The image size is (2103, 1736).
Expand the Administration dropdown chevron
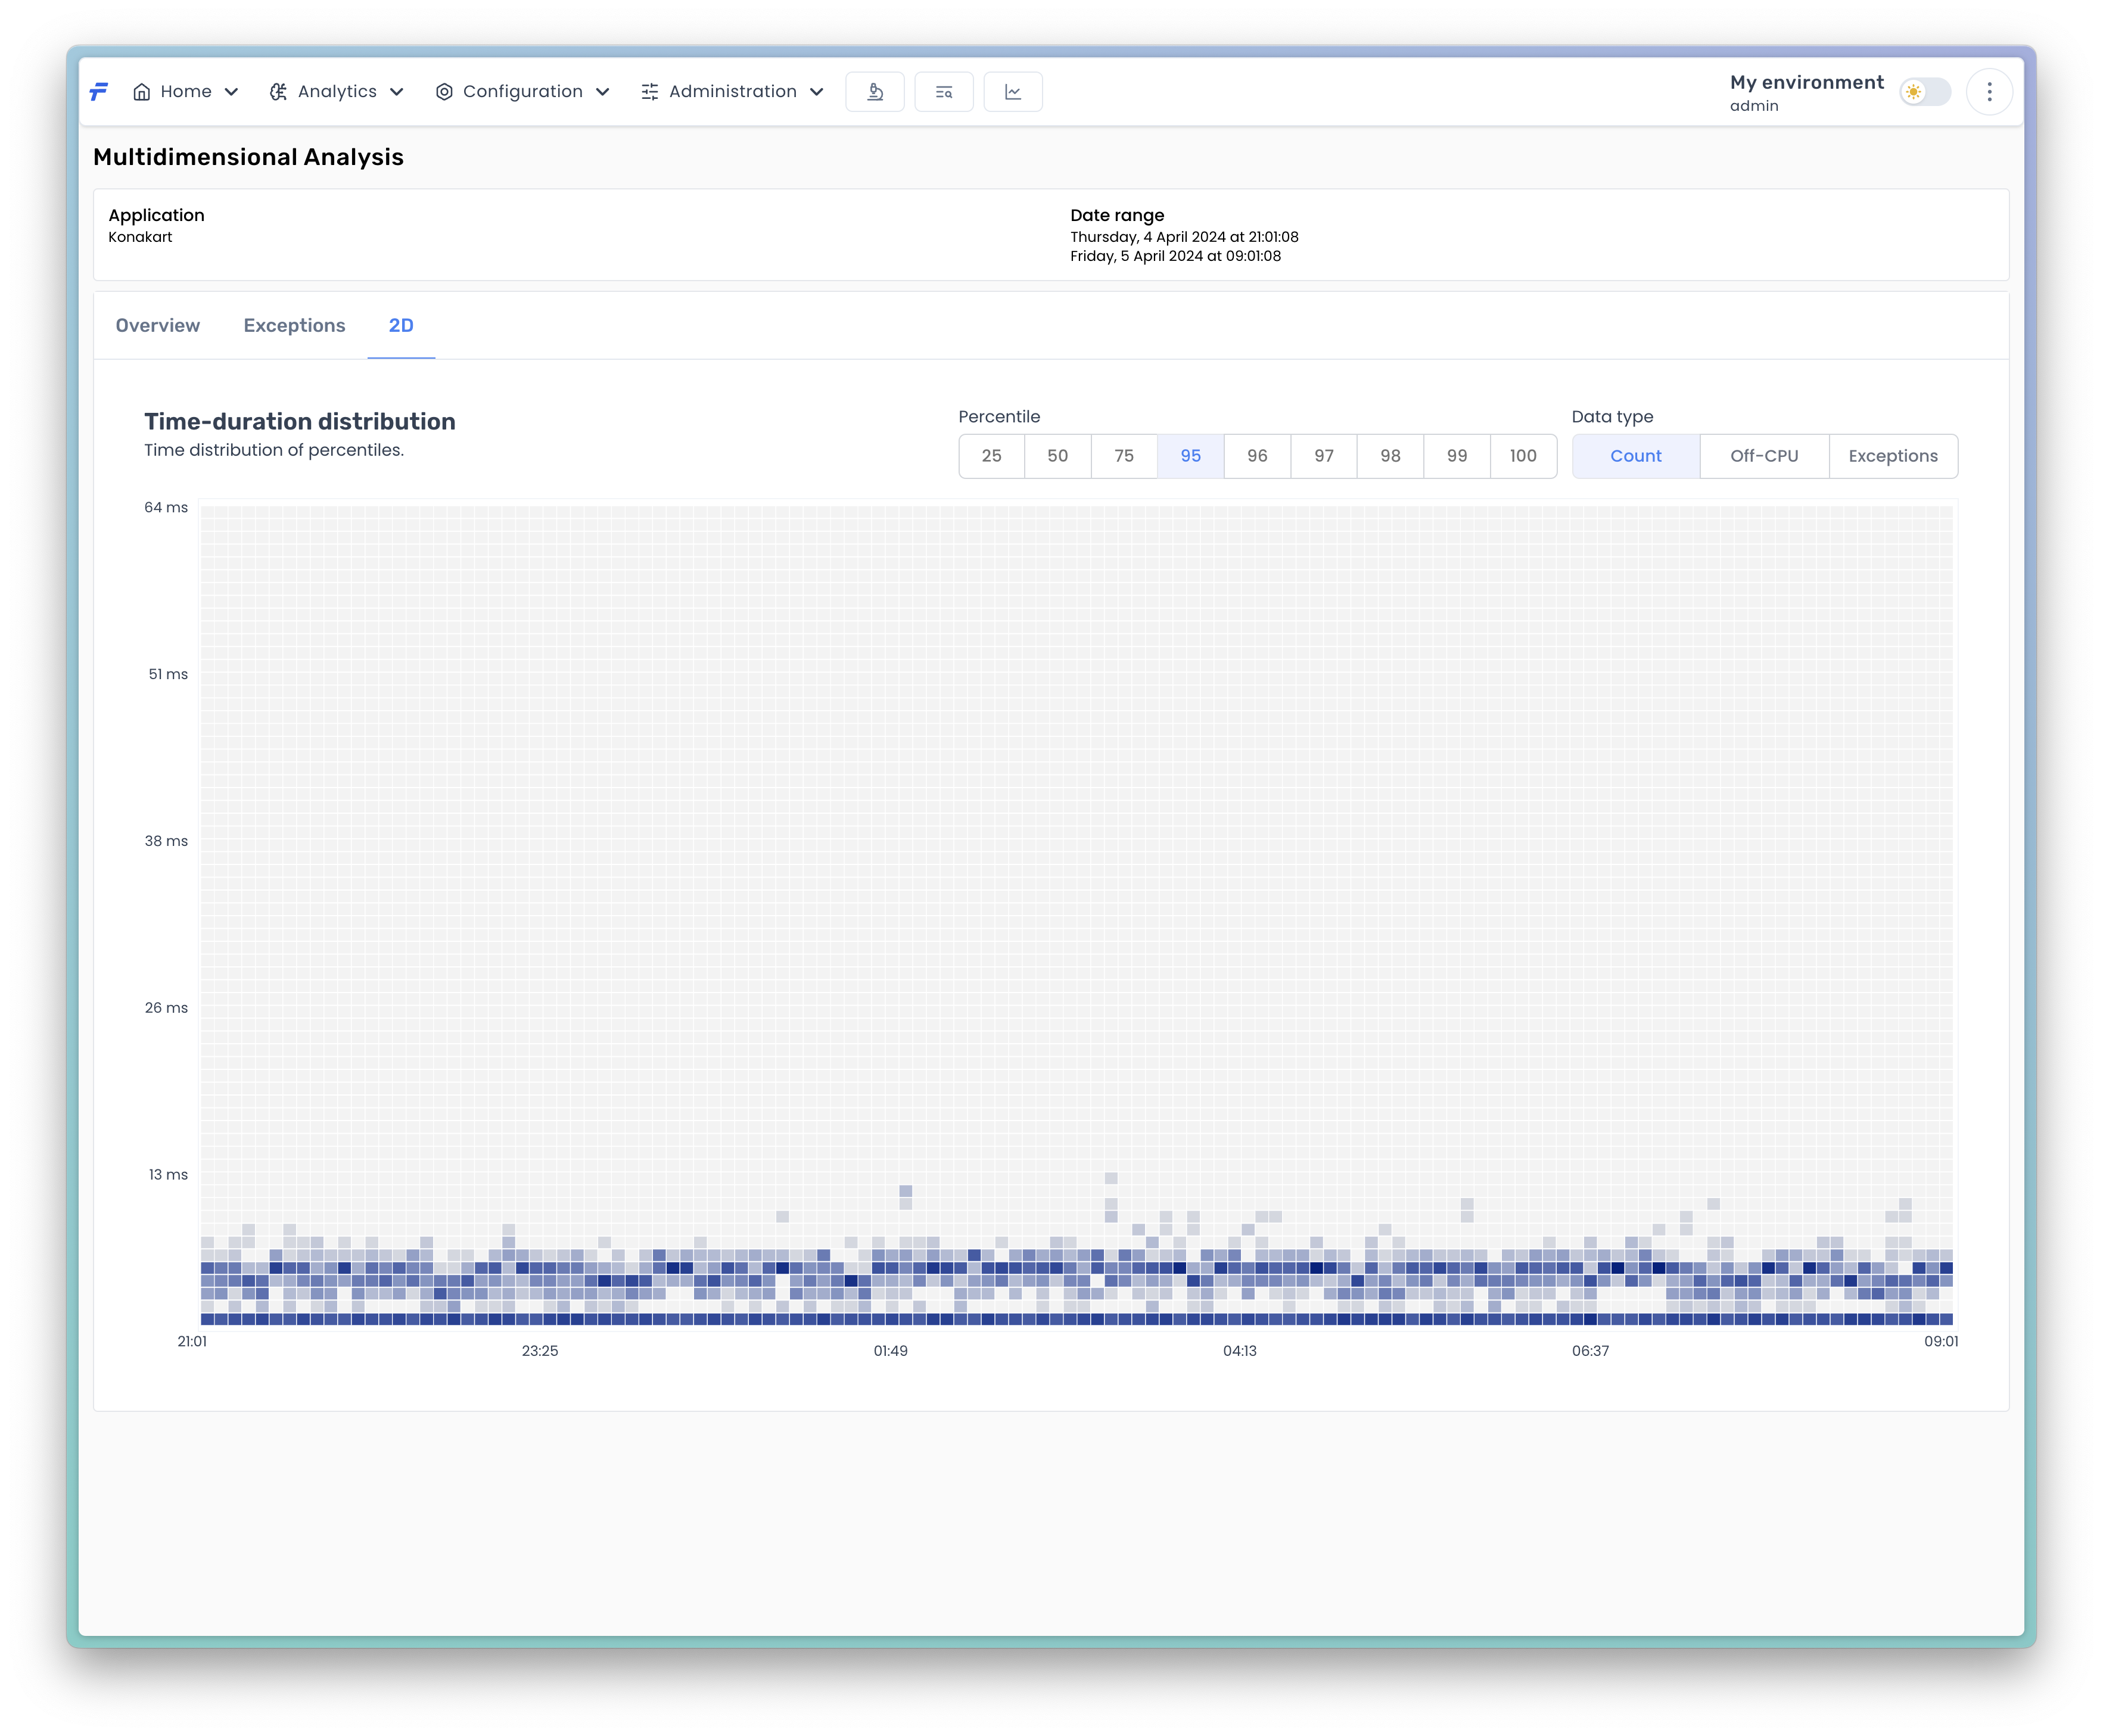[817, 92]
